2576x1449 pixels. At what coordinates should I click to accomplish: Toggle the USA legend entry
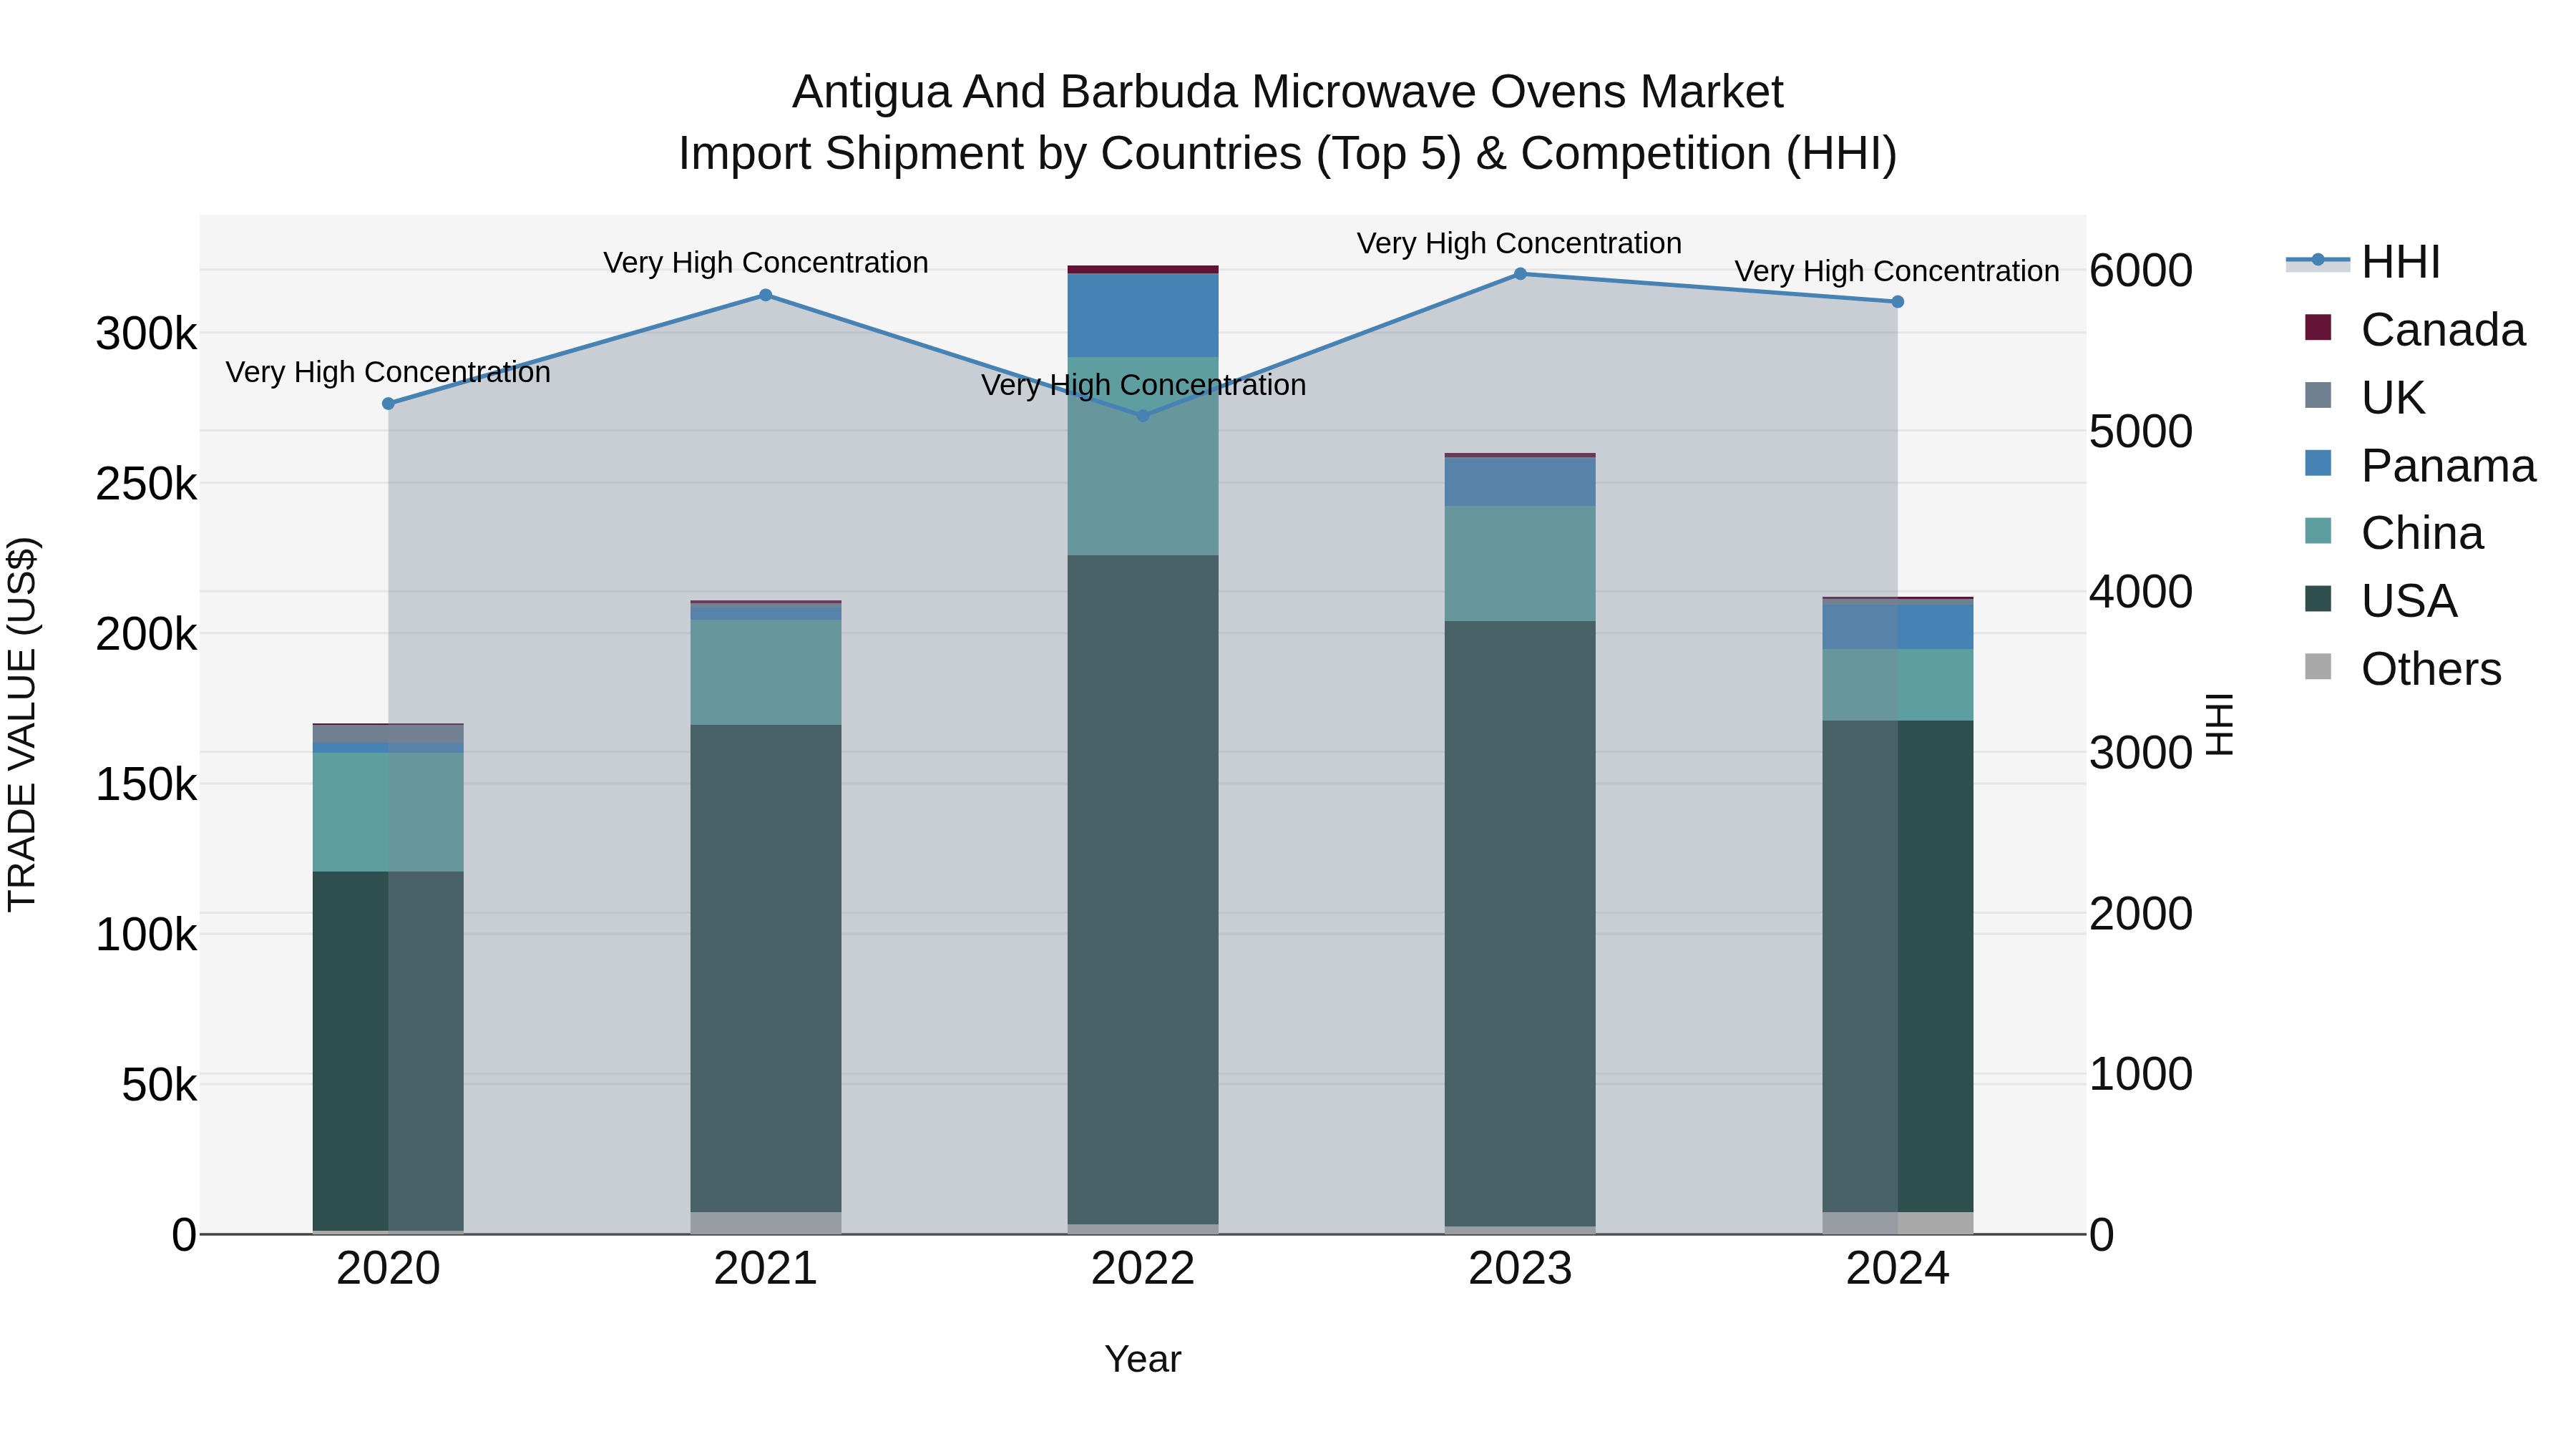click(x=2380, y=601)
